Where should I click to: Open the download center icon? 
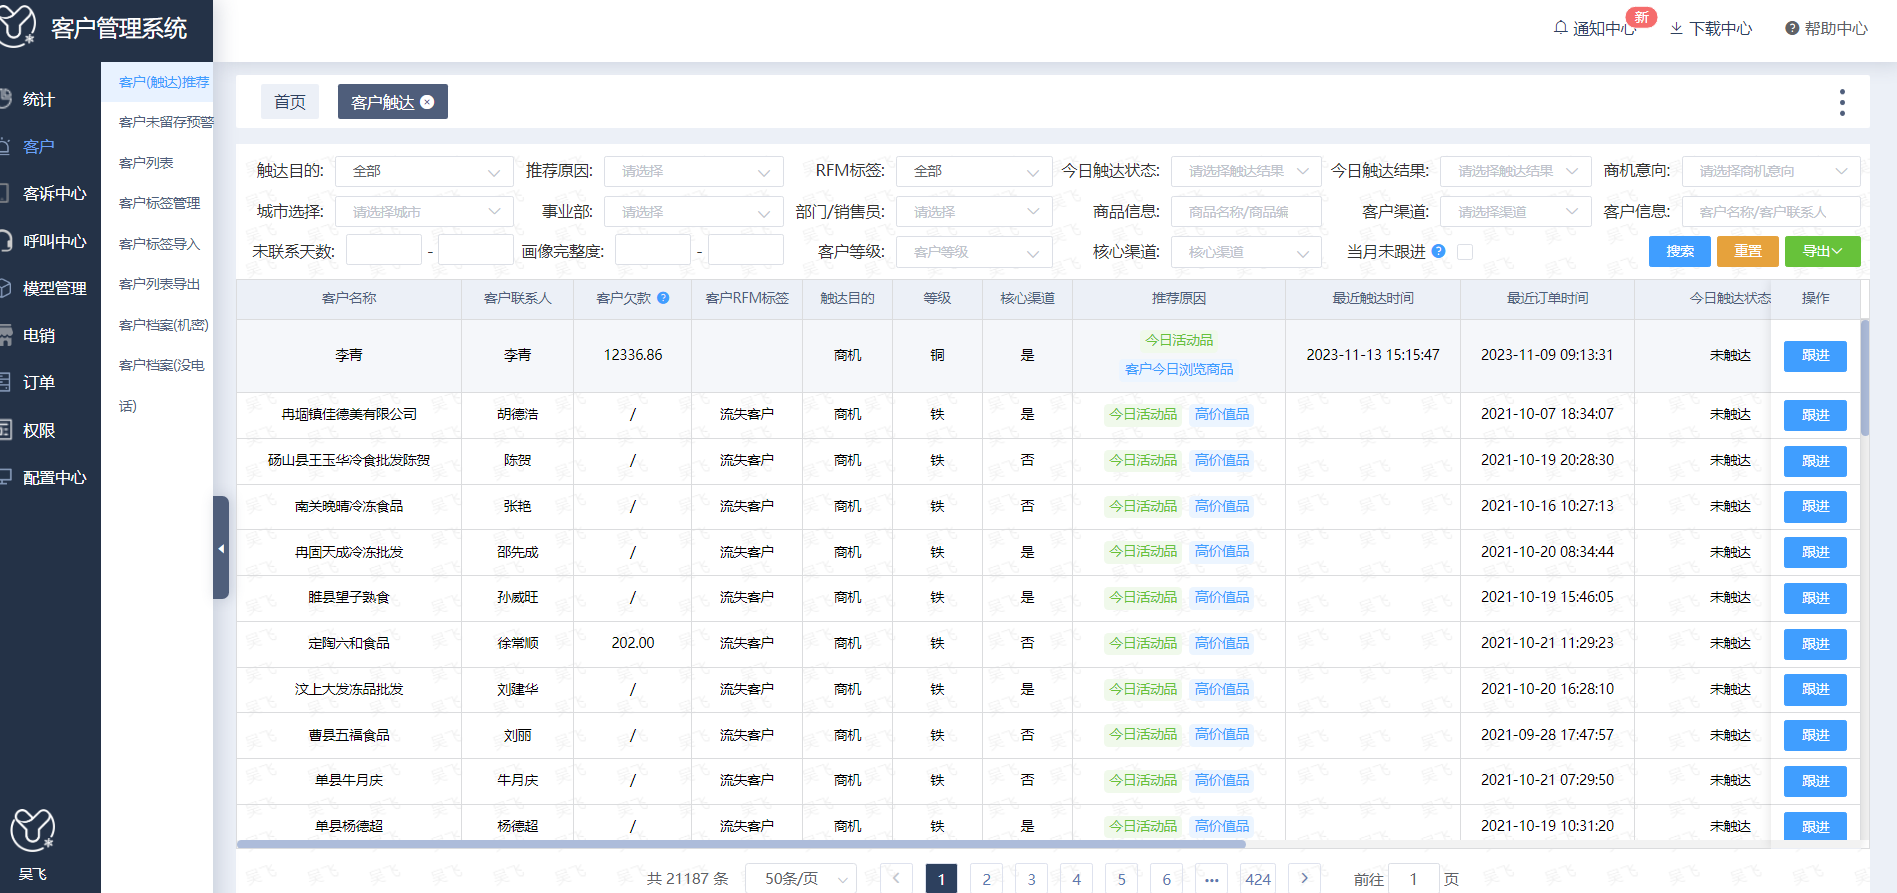pyautogui.click(x=1676, y=28)
